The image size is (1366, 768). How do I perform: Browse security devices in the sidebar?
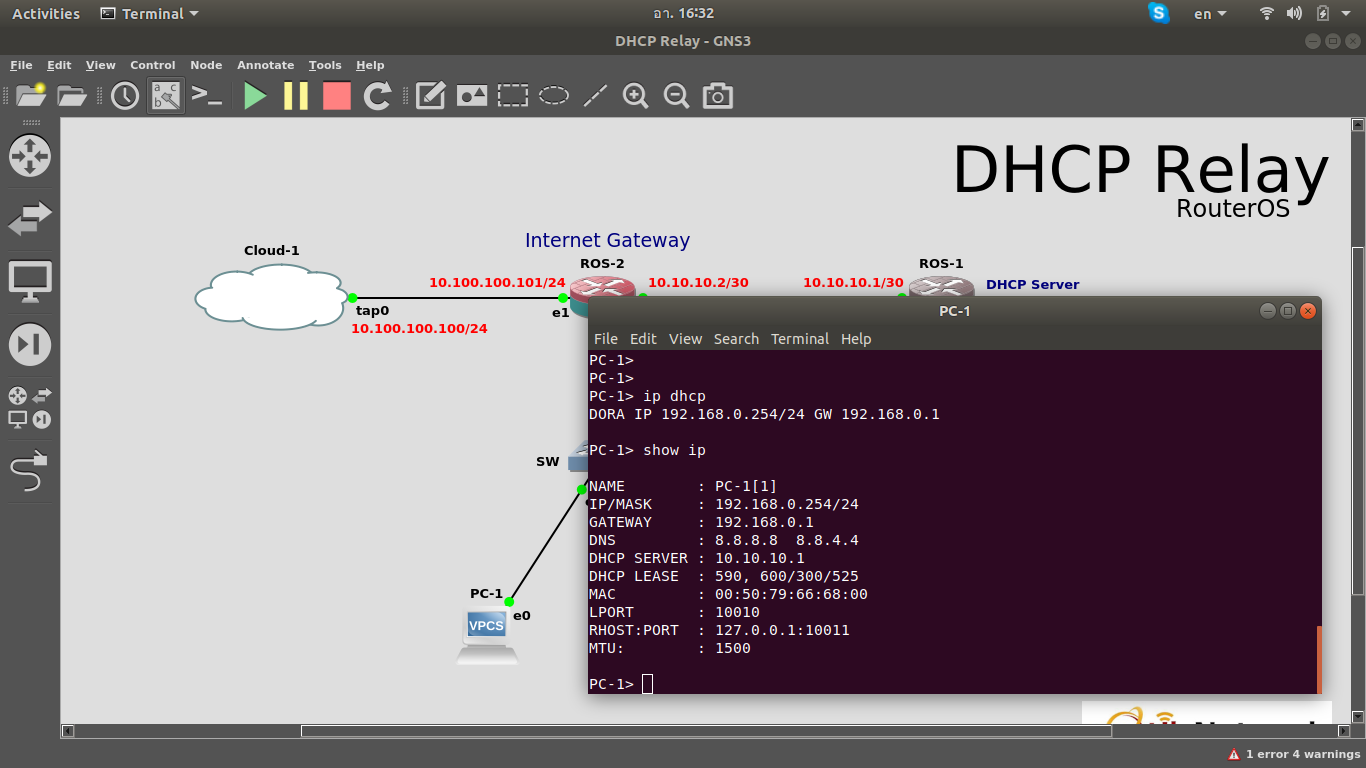30,345
